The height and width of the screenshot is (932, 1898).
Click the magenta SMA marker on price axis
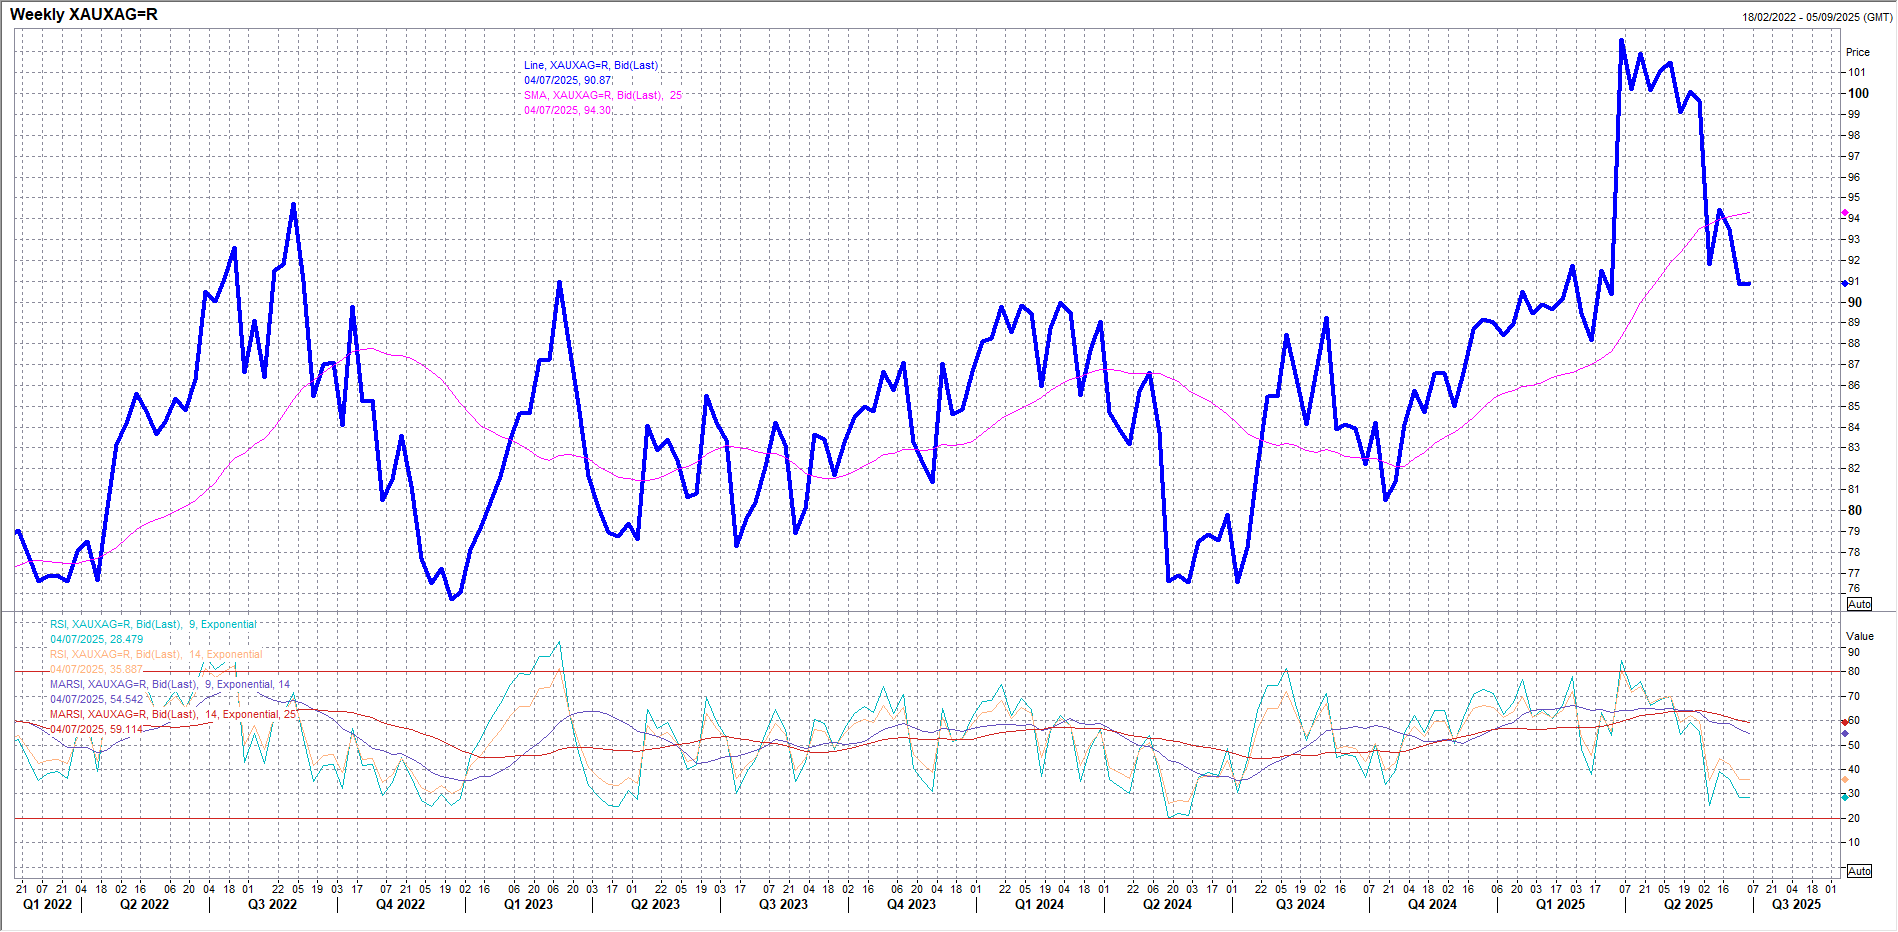point(1845,213)
